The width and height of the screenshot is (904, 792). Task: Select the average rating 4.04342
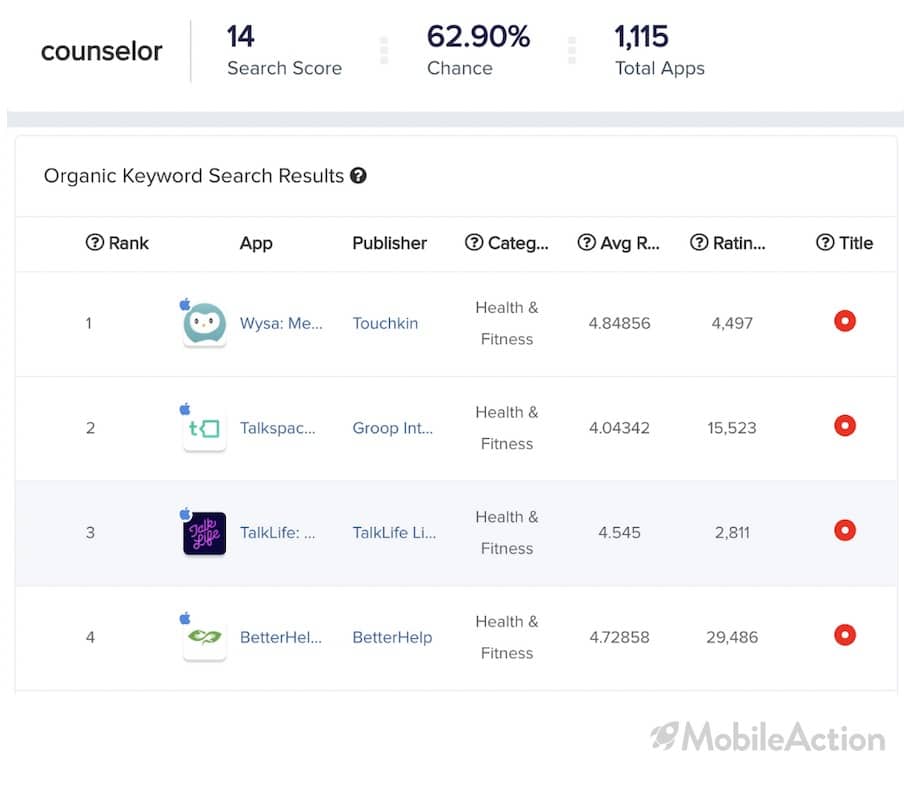619,428
